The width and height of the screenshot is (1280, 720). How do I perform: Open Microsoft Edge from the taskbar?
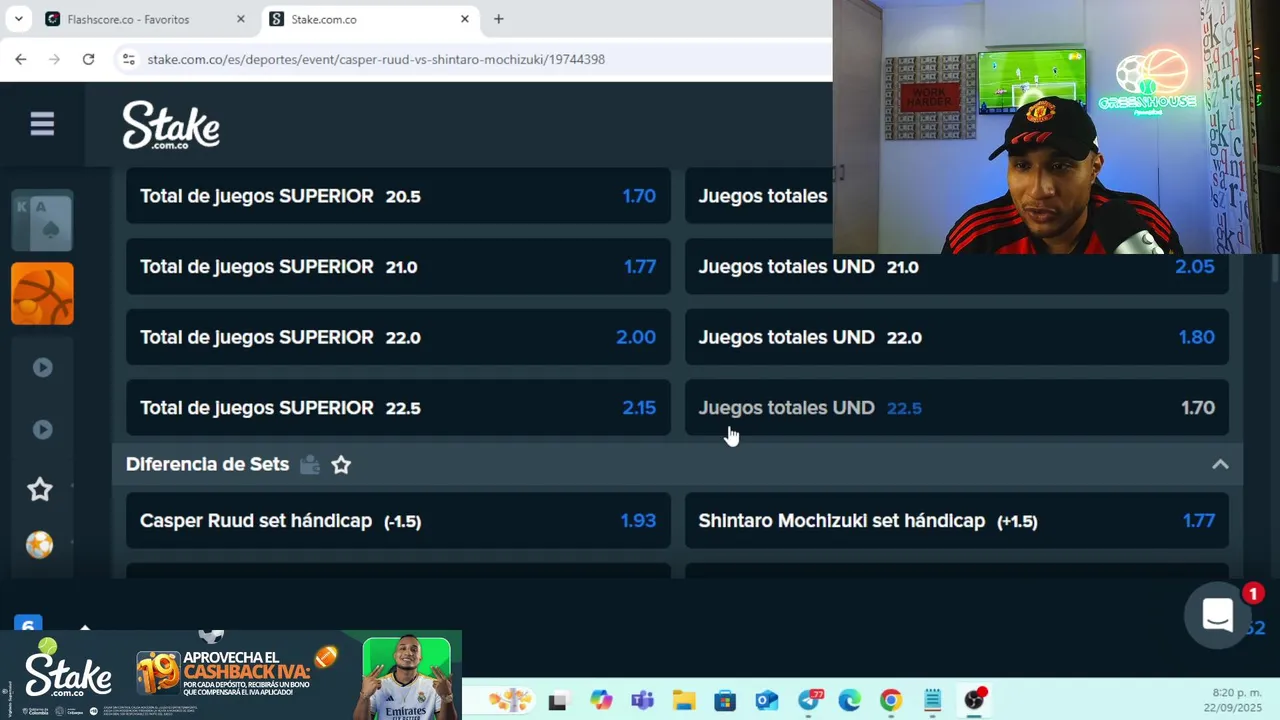(x=849, y=700)
